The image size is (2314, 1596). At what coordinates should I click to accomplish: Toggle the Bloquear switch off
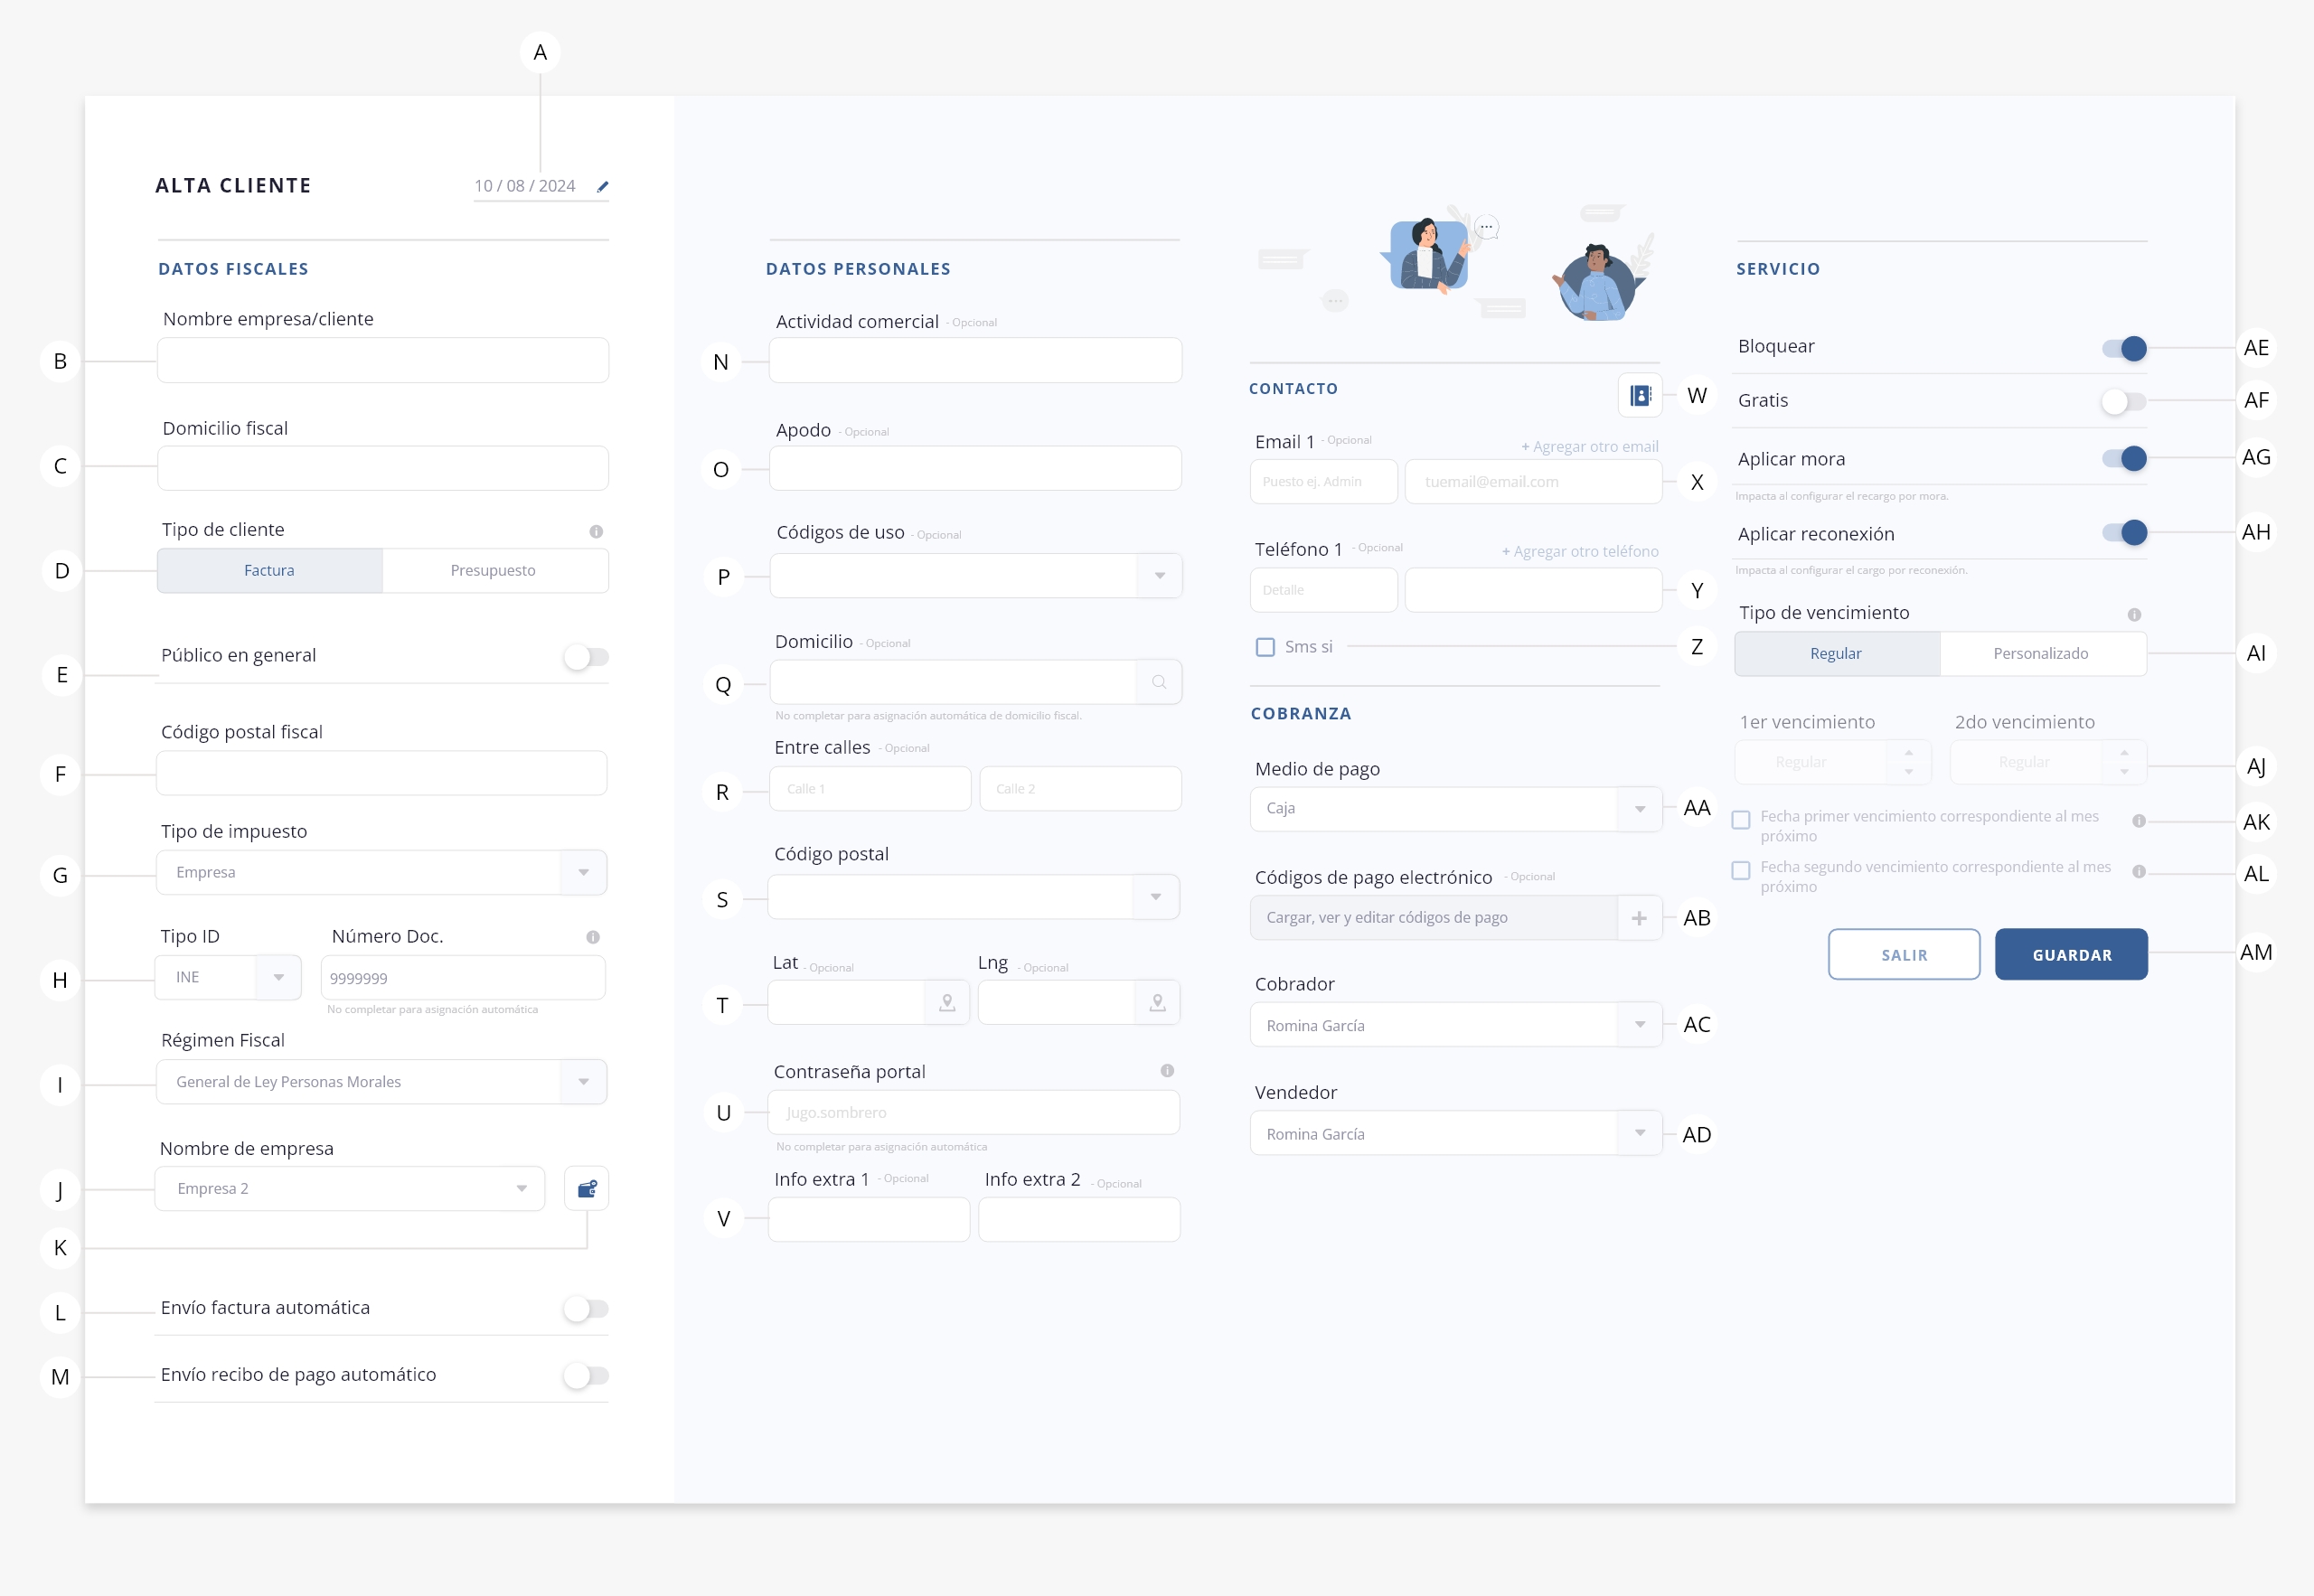coord(2124,348)
